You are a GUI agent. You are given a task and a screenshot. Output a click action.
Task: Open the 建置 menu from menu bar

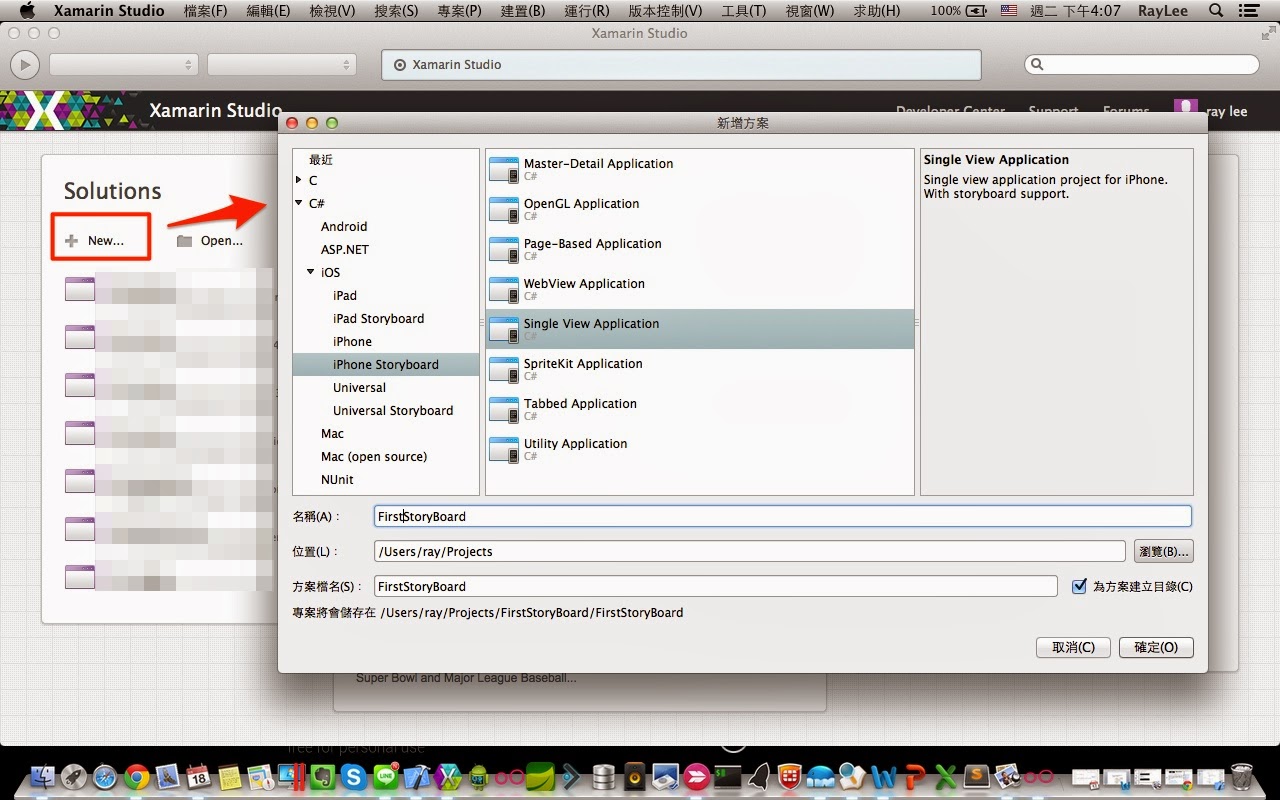(x=523, y=11)
